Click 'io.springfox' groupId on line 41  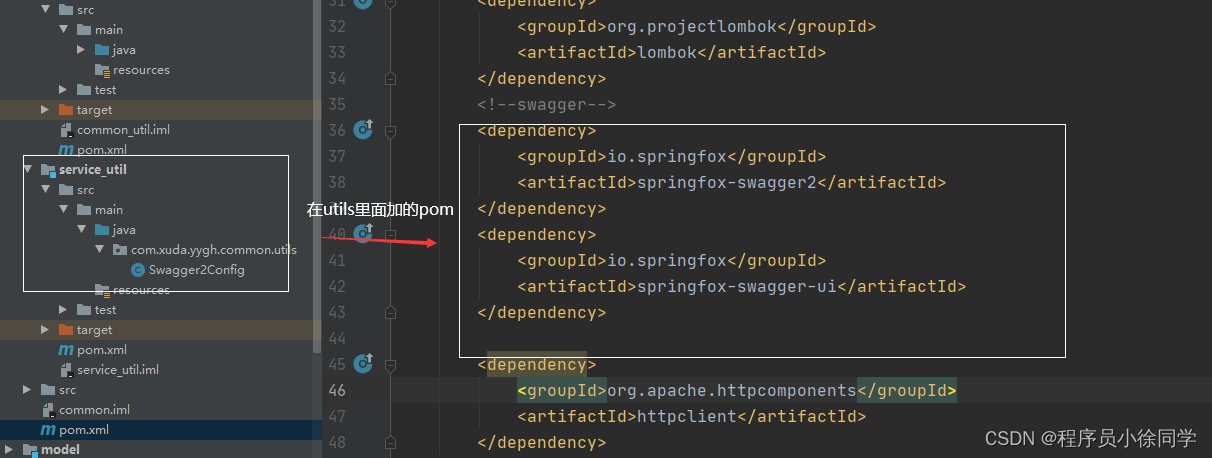(x=667, y=260)
